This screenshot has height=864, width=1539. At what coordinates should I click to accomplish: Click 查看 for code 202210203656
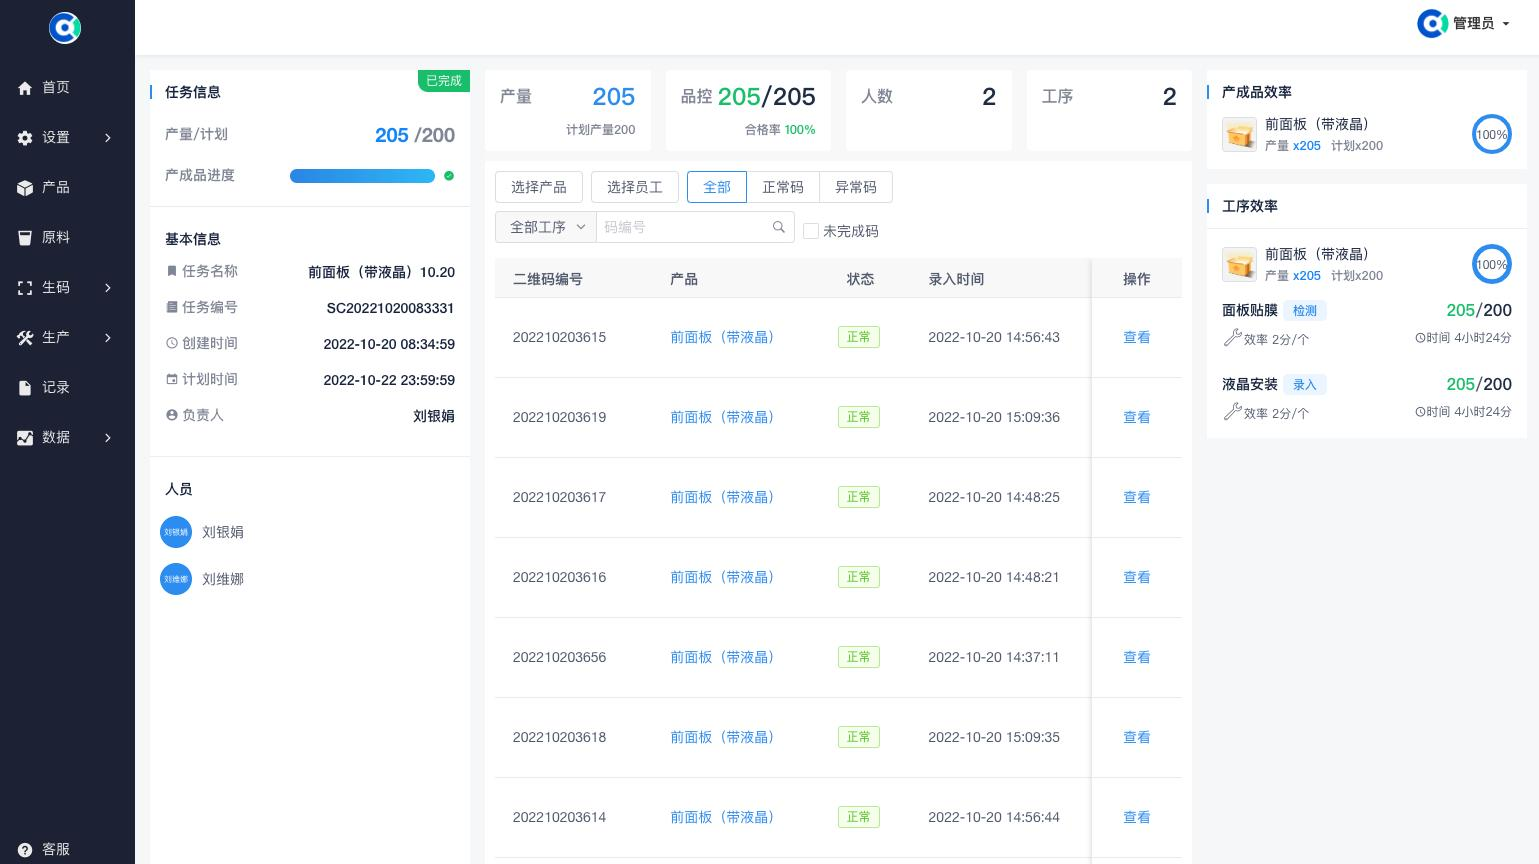tap(1137, 658)
